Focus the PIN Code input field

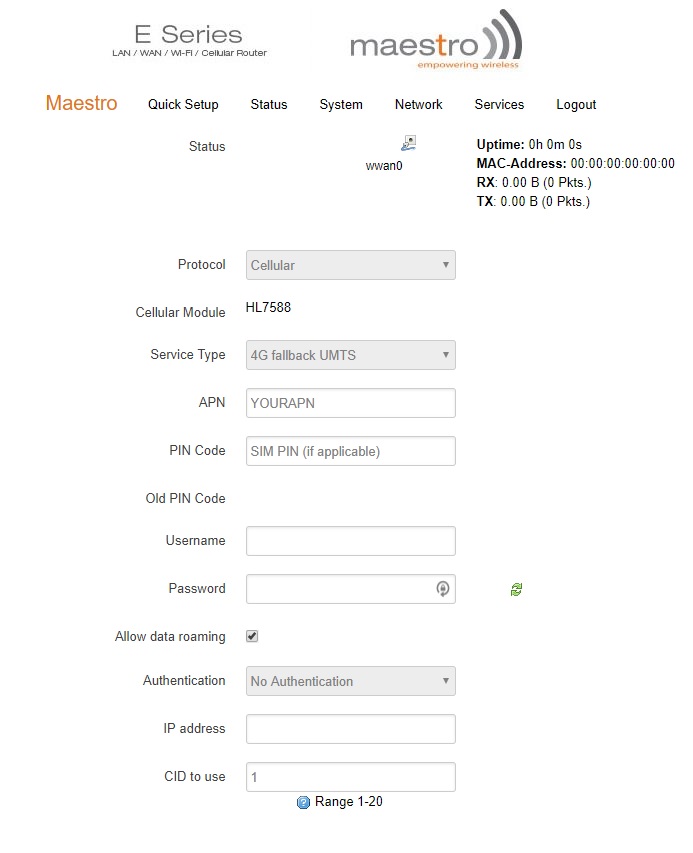(351, 451)
